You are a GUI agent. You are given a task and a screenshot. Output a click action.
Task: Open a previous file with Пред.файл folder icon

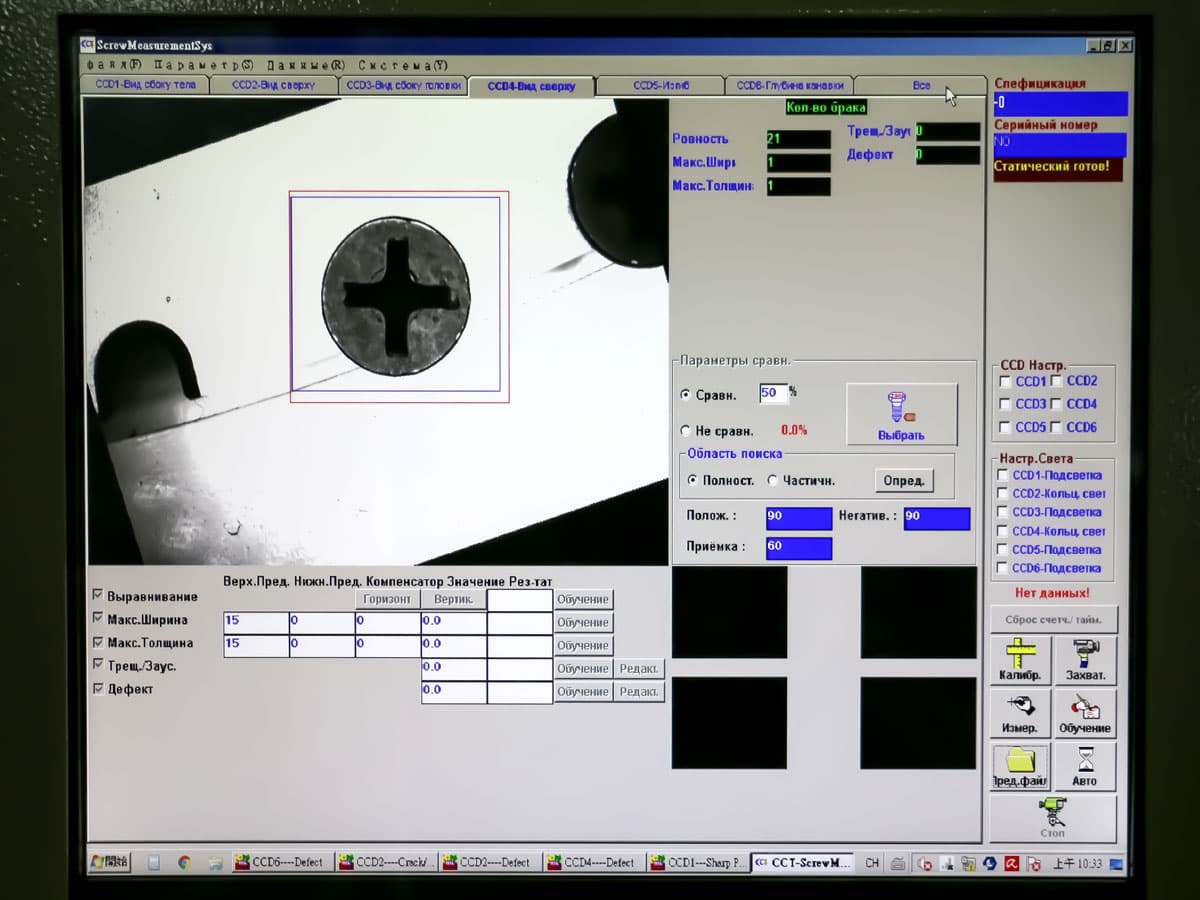click(x=1019, y=765)
